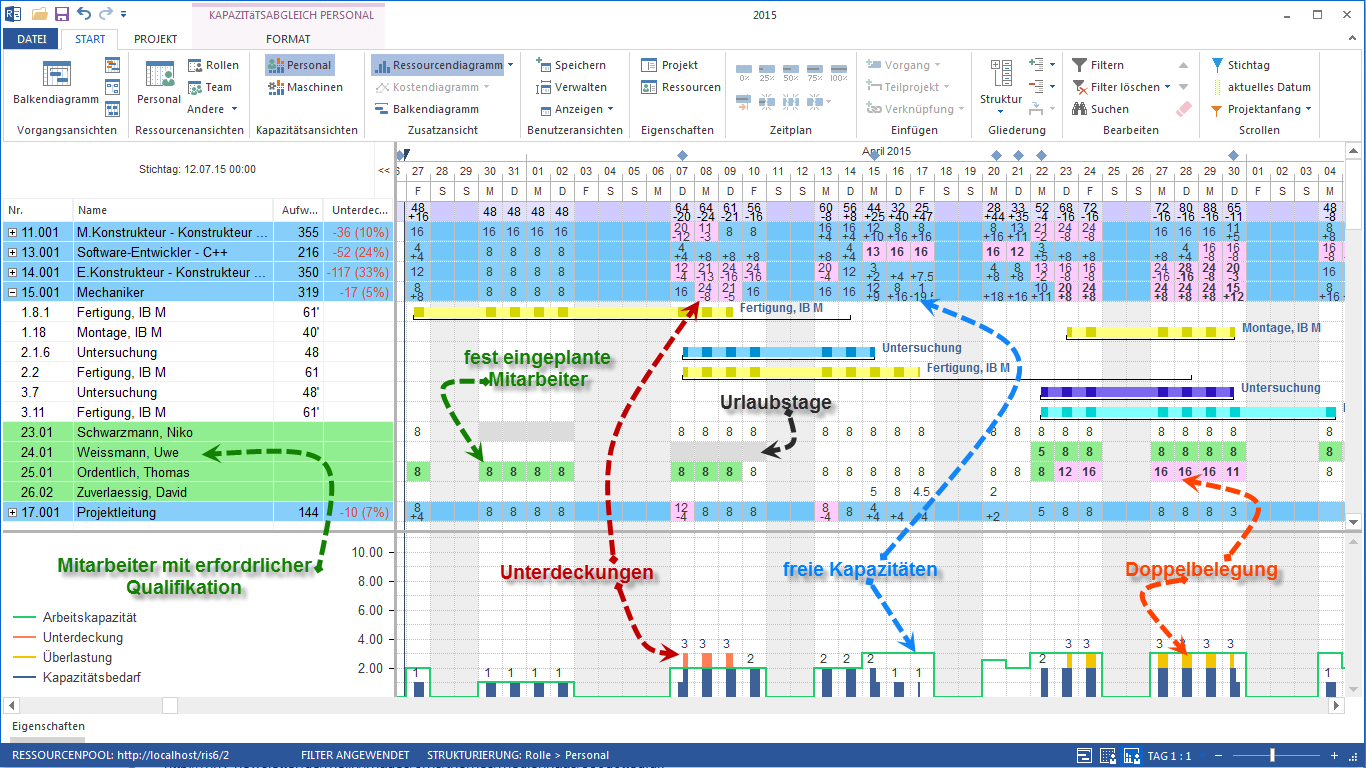Viewport: 1366px width, 768px height.
Task: Click the Maschinen capacity view icon
Action: [276, 87]
